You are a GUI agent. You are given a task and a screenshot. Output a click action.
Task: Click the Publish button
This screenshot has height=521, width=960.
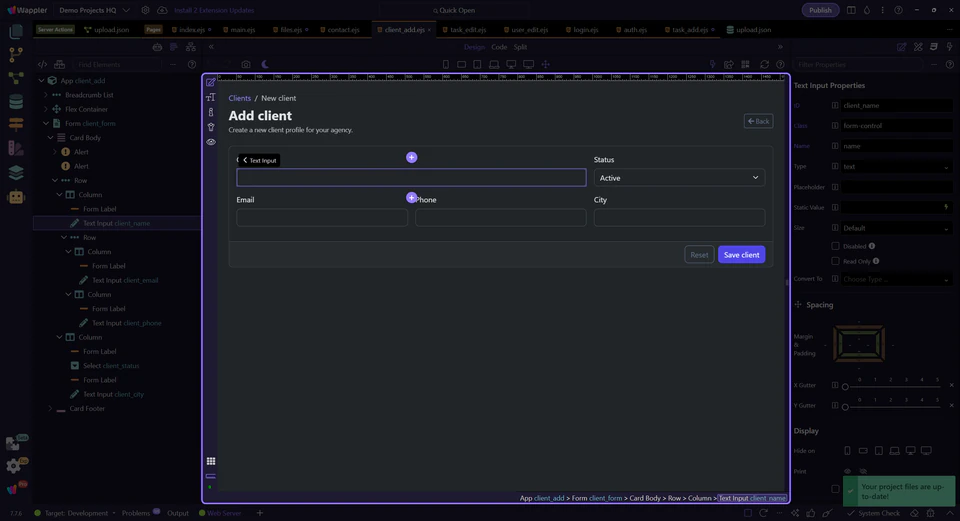coord(820,10)
